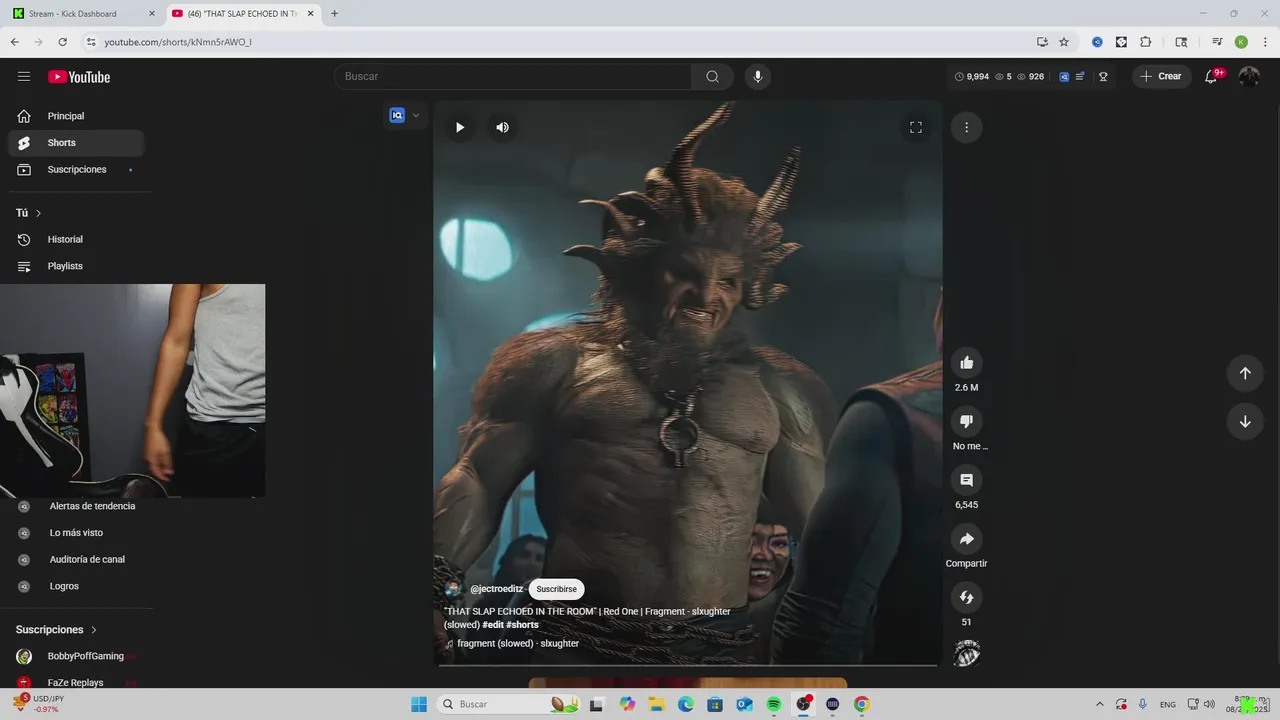Open Principal in the sidebar
This screenshot has height=720, width=1280.
[76, 116]
